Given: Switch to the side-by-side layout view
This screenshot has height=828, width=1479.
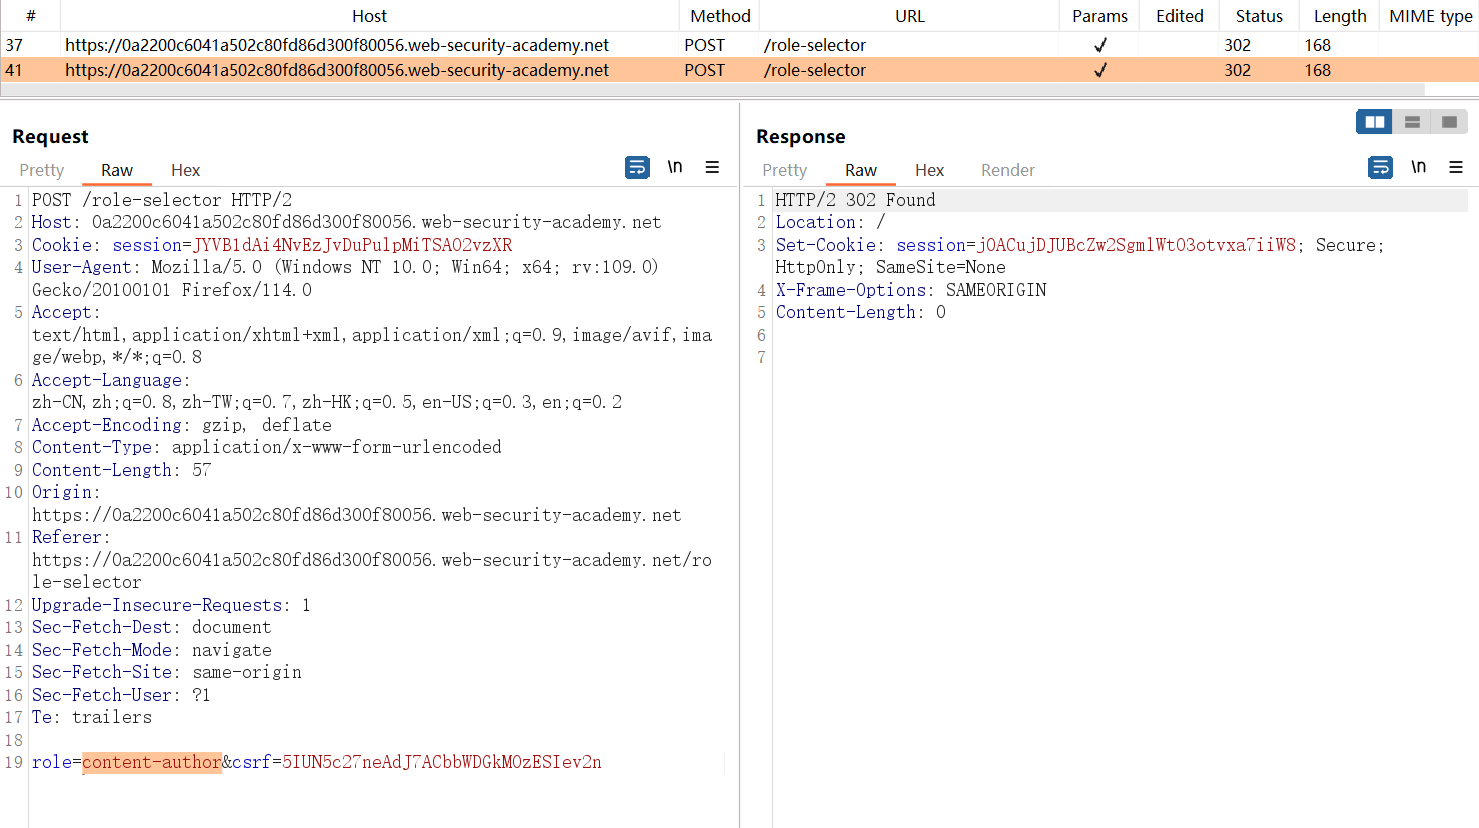Looking at the screenshot, I should pos(1374,122).
